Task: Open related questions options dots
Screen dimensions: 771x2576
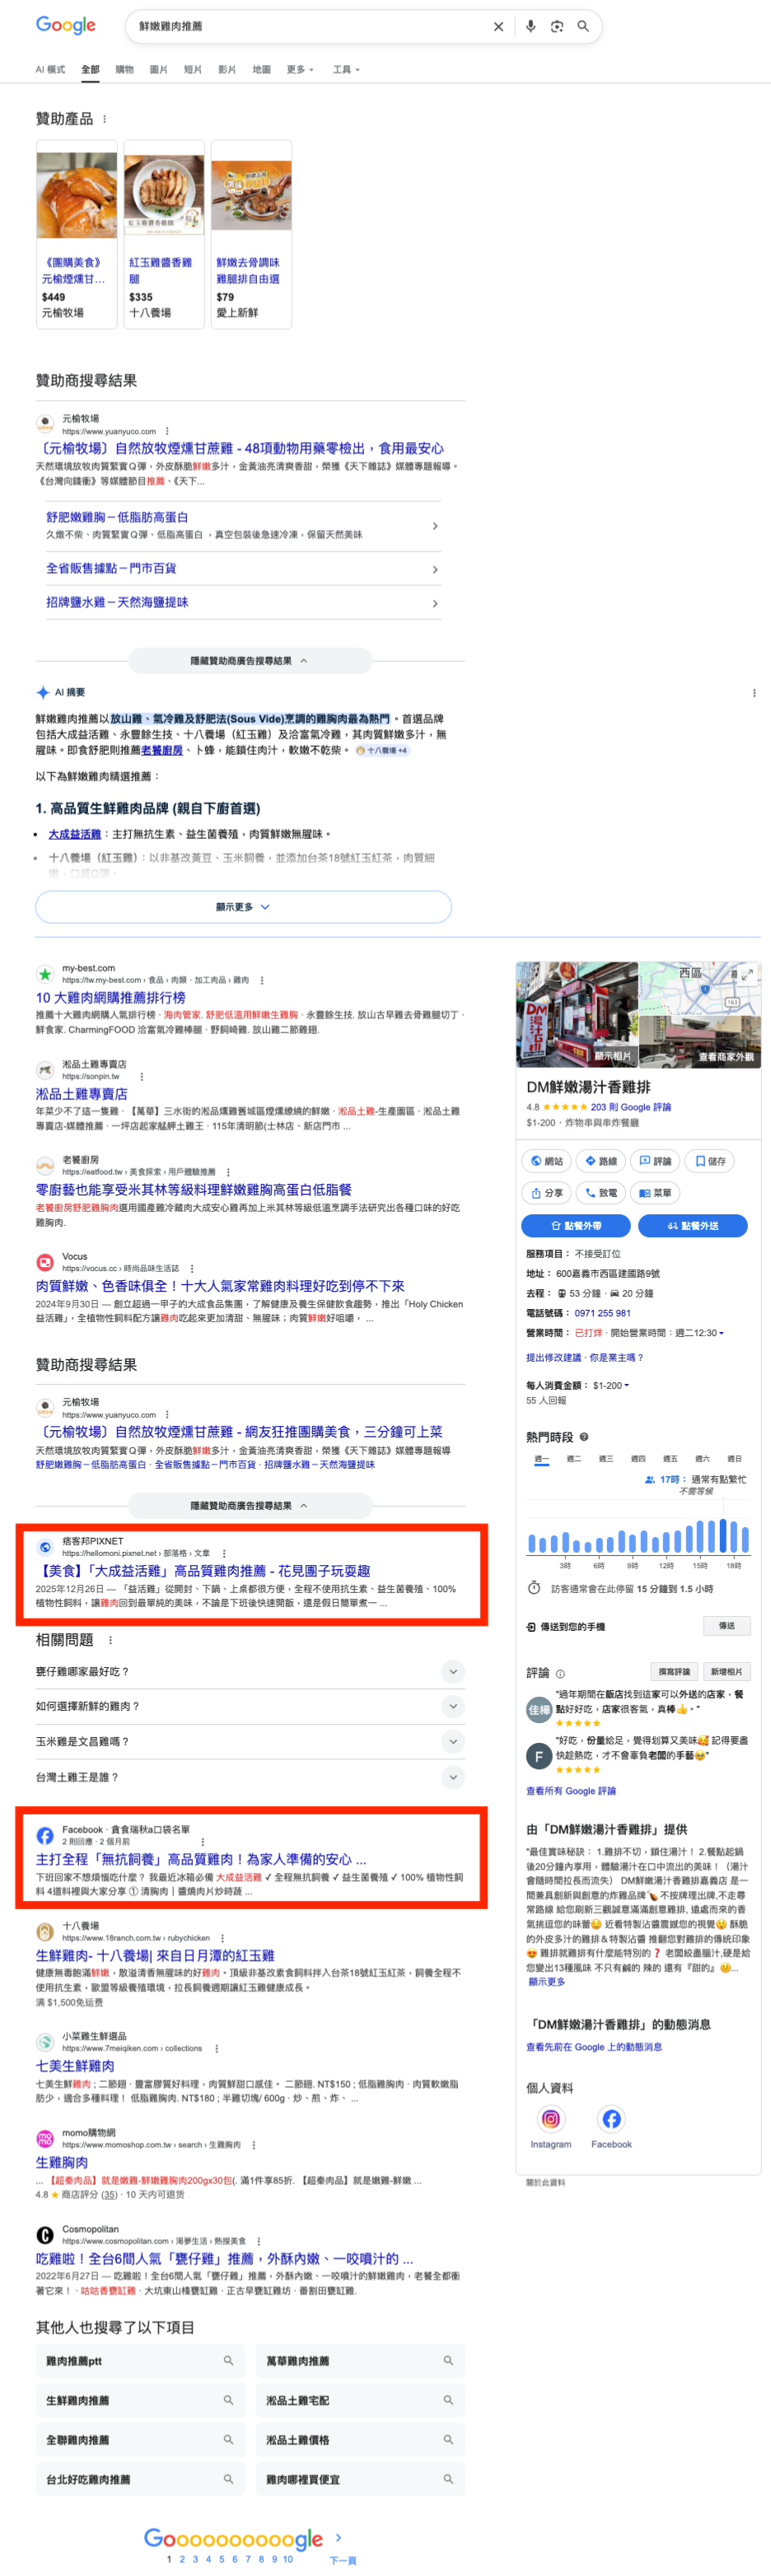Action: [x=110, y=1640]
